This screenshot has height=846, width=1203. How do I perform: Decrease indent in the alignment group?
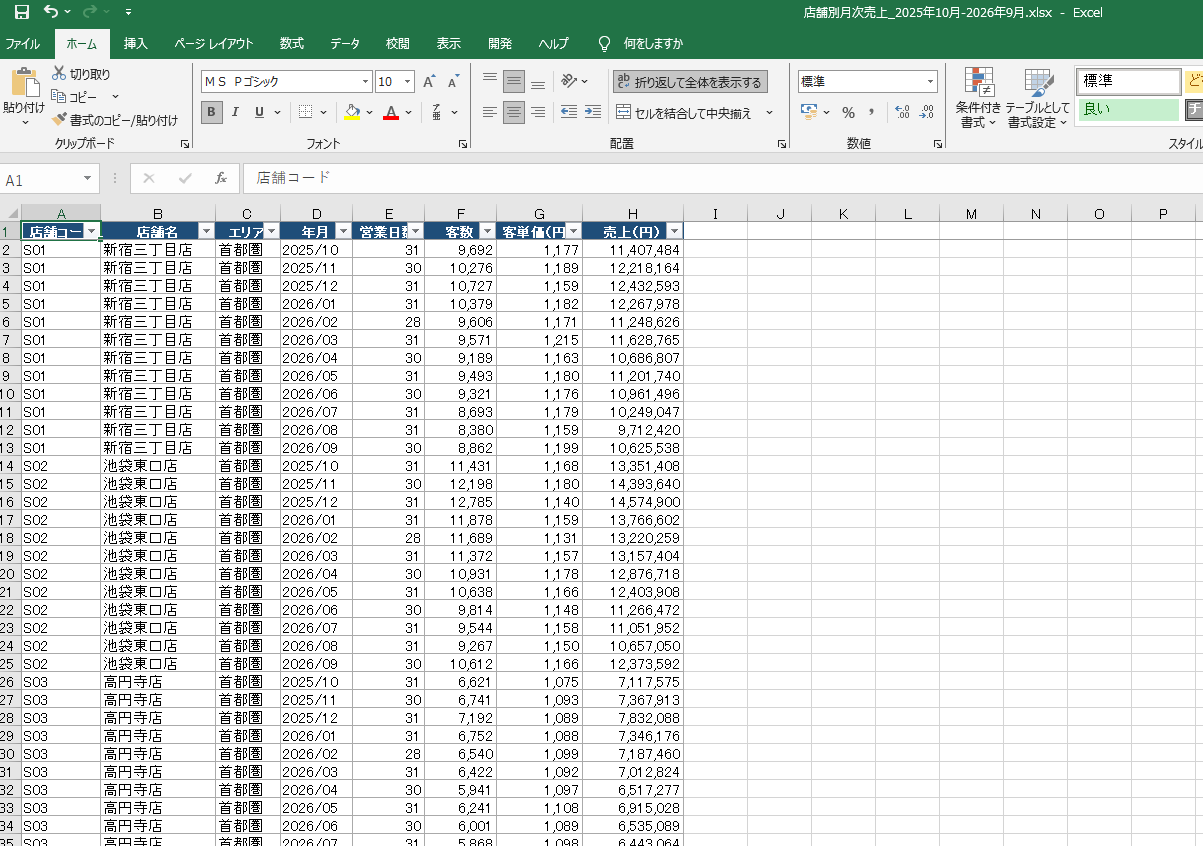(568, 112)
